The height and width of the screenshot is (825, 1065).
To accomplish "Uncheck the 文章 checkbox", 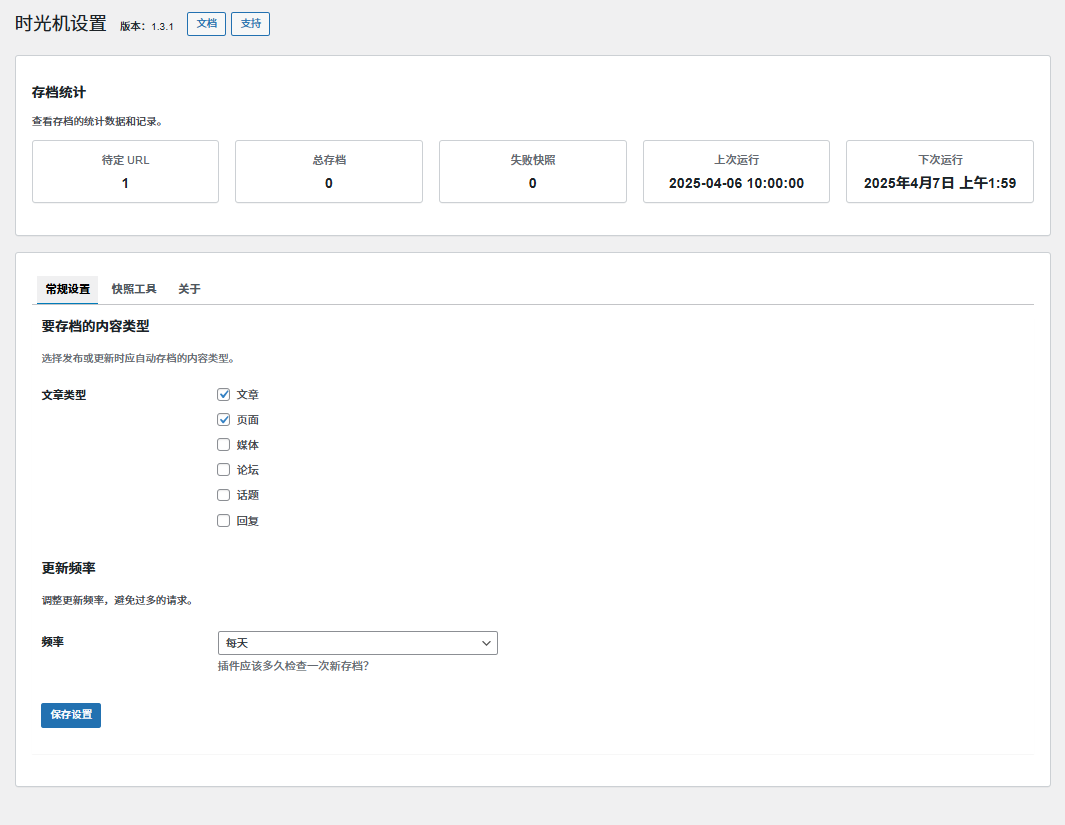I will (224, 395).
